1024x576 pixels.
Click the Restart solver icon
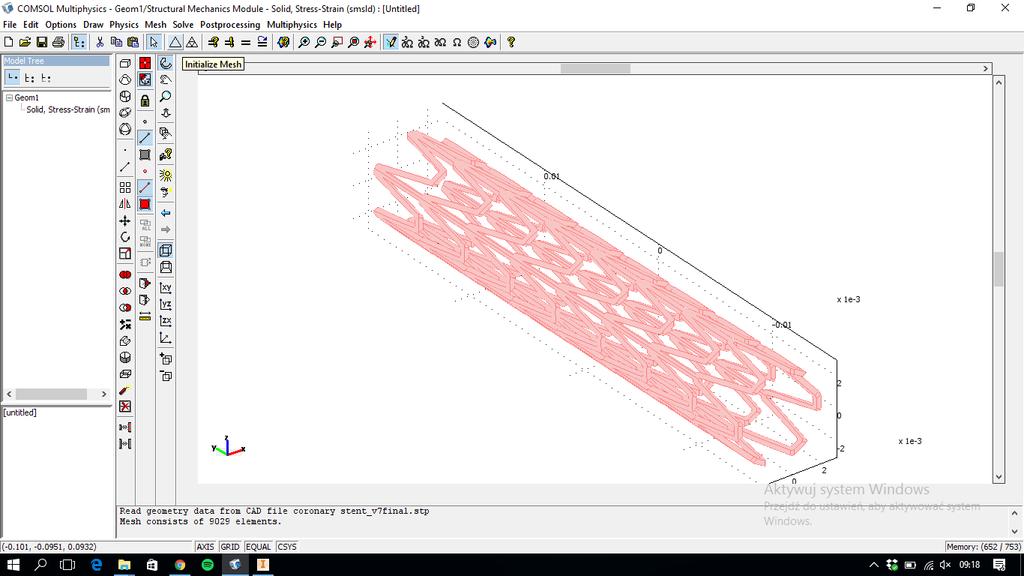click(262, 42)
